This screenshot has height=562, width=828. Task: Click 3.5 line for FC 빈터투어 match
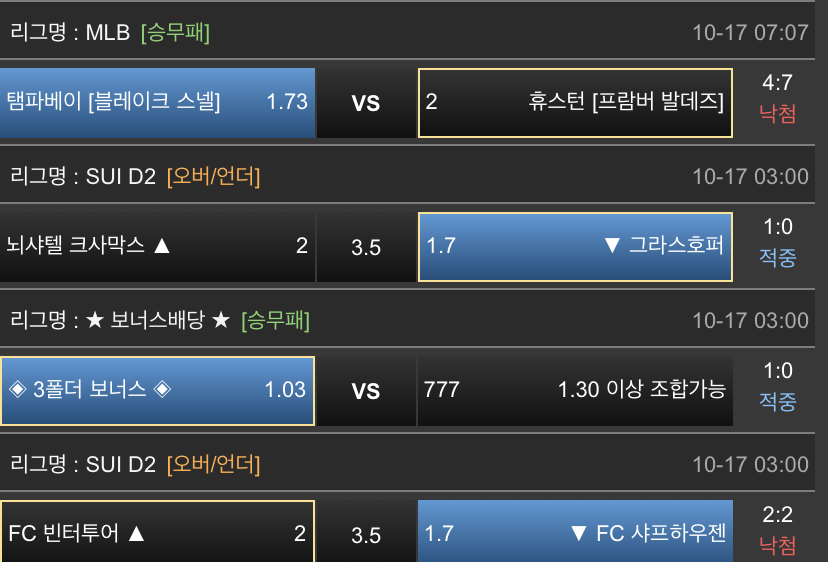366,535
